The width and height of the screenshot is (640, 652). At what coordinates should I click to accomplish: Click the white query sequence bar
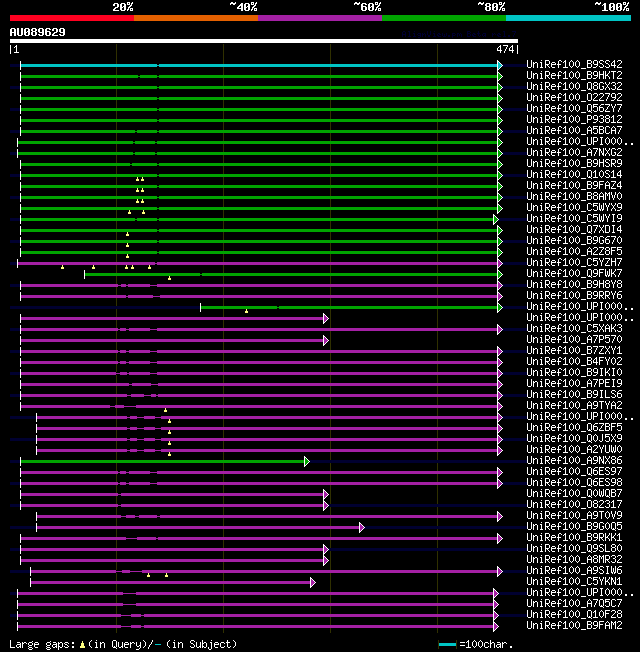tap(264, 41)
